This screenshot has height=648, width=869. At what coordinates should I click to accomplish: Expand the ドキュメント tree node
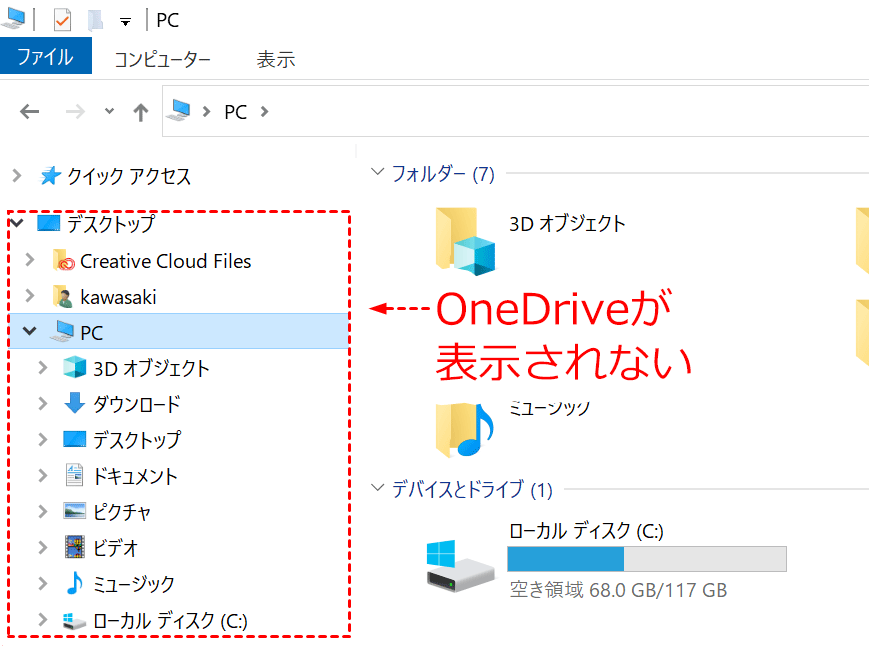[x=43, y=475]
